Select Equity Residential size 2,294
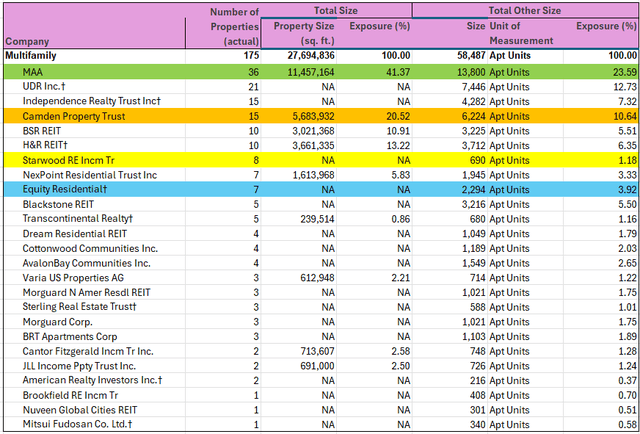640x434 pixels. (x=473, y=189)
